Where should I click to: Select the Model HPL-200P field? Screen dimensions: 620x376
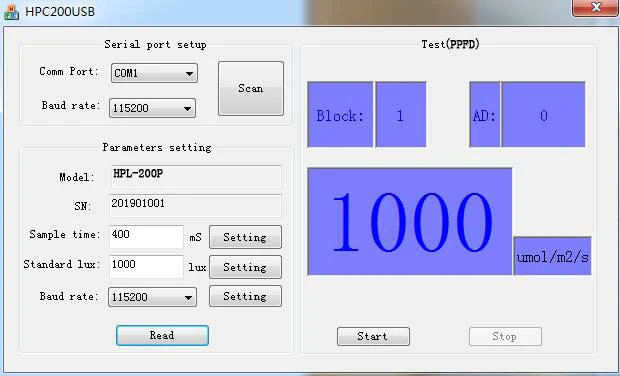pos(196,176)
